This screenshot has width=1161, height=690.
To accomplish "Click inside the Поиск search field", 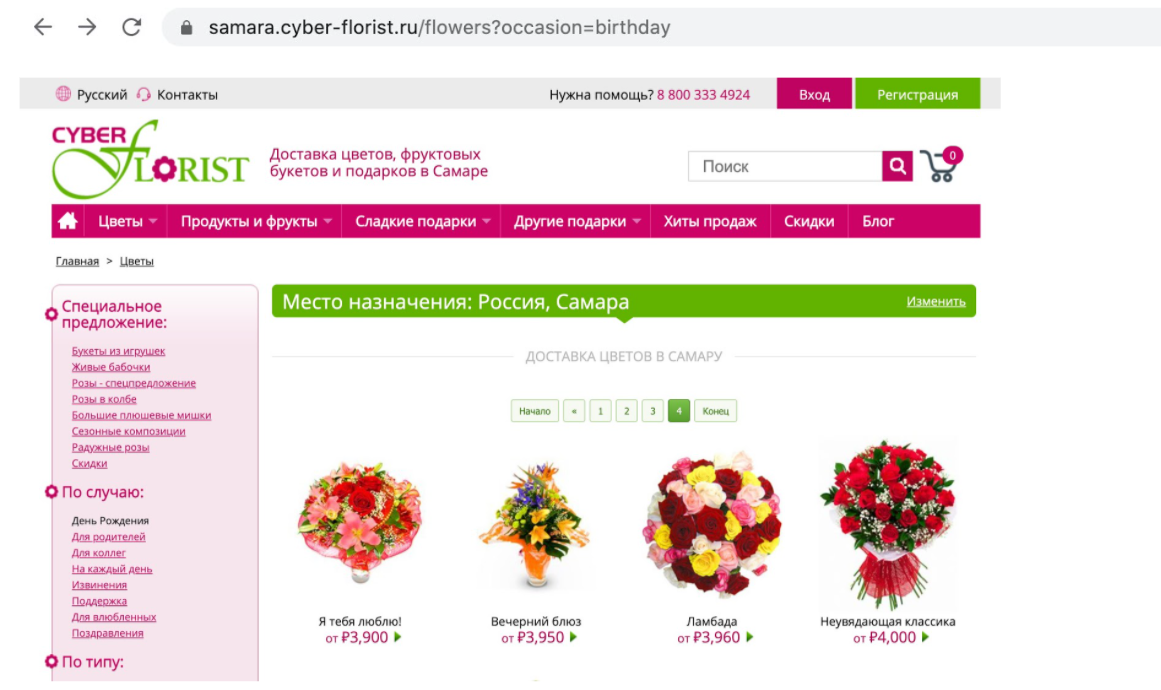I will pos(784,166).
